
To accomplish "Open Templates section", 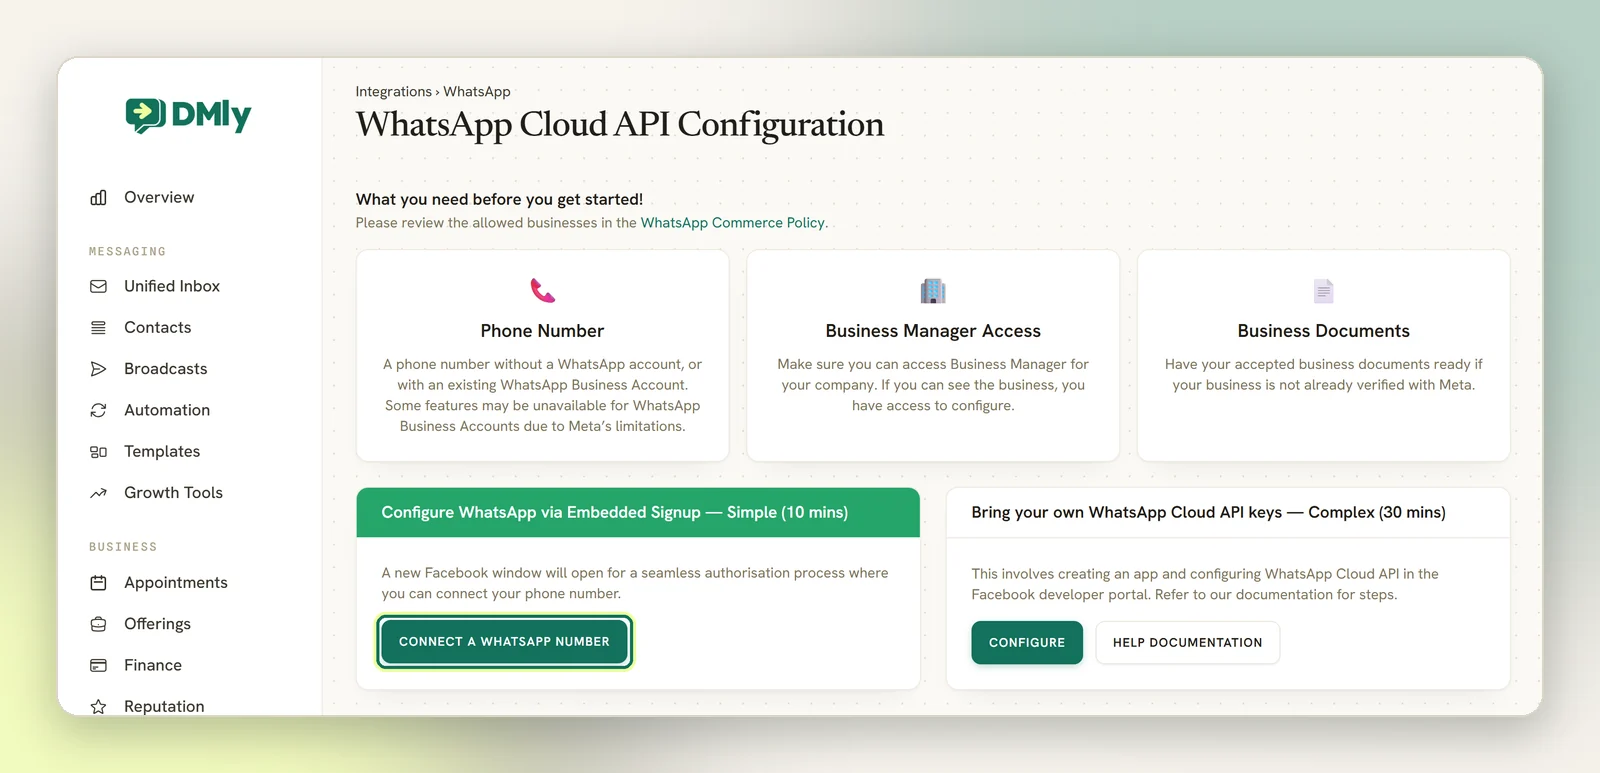I will (x=162, y=452).
